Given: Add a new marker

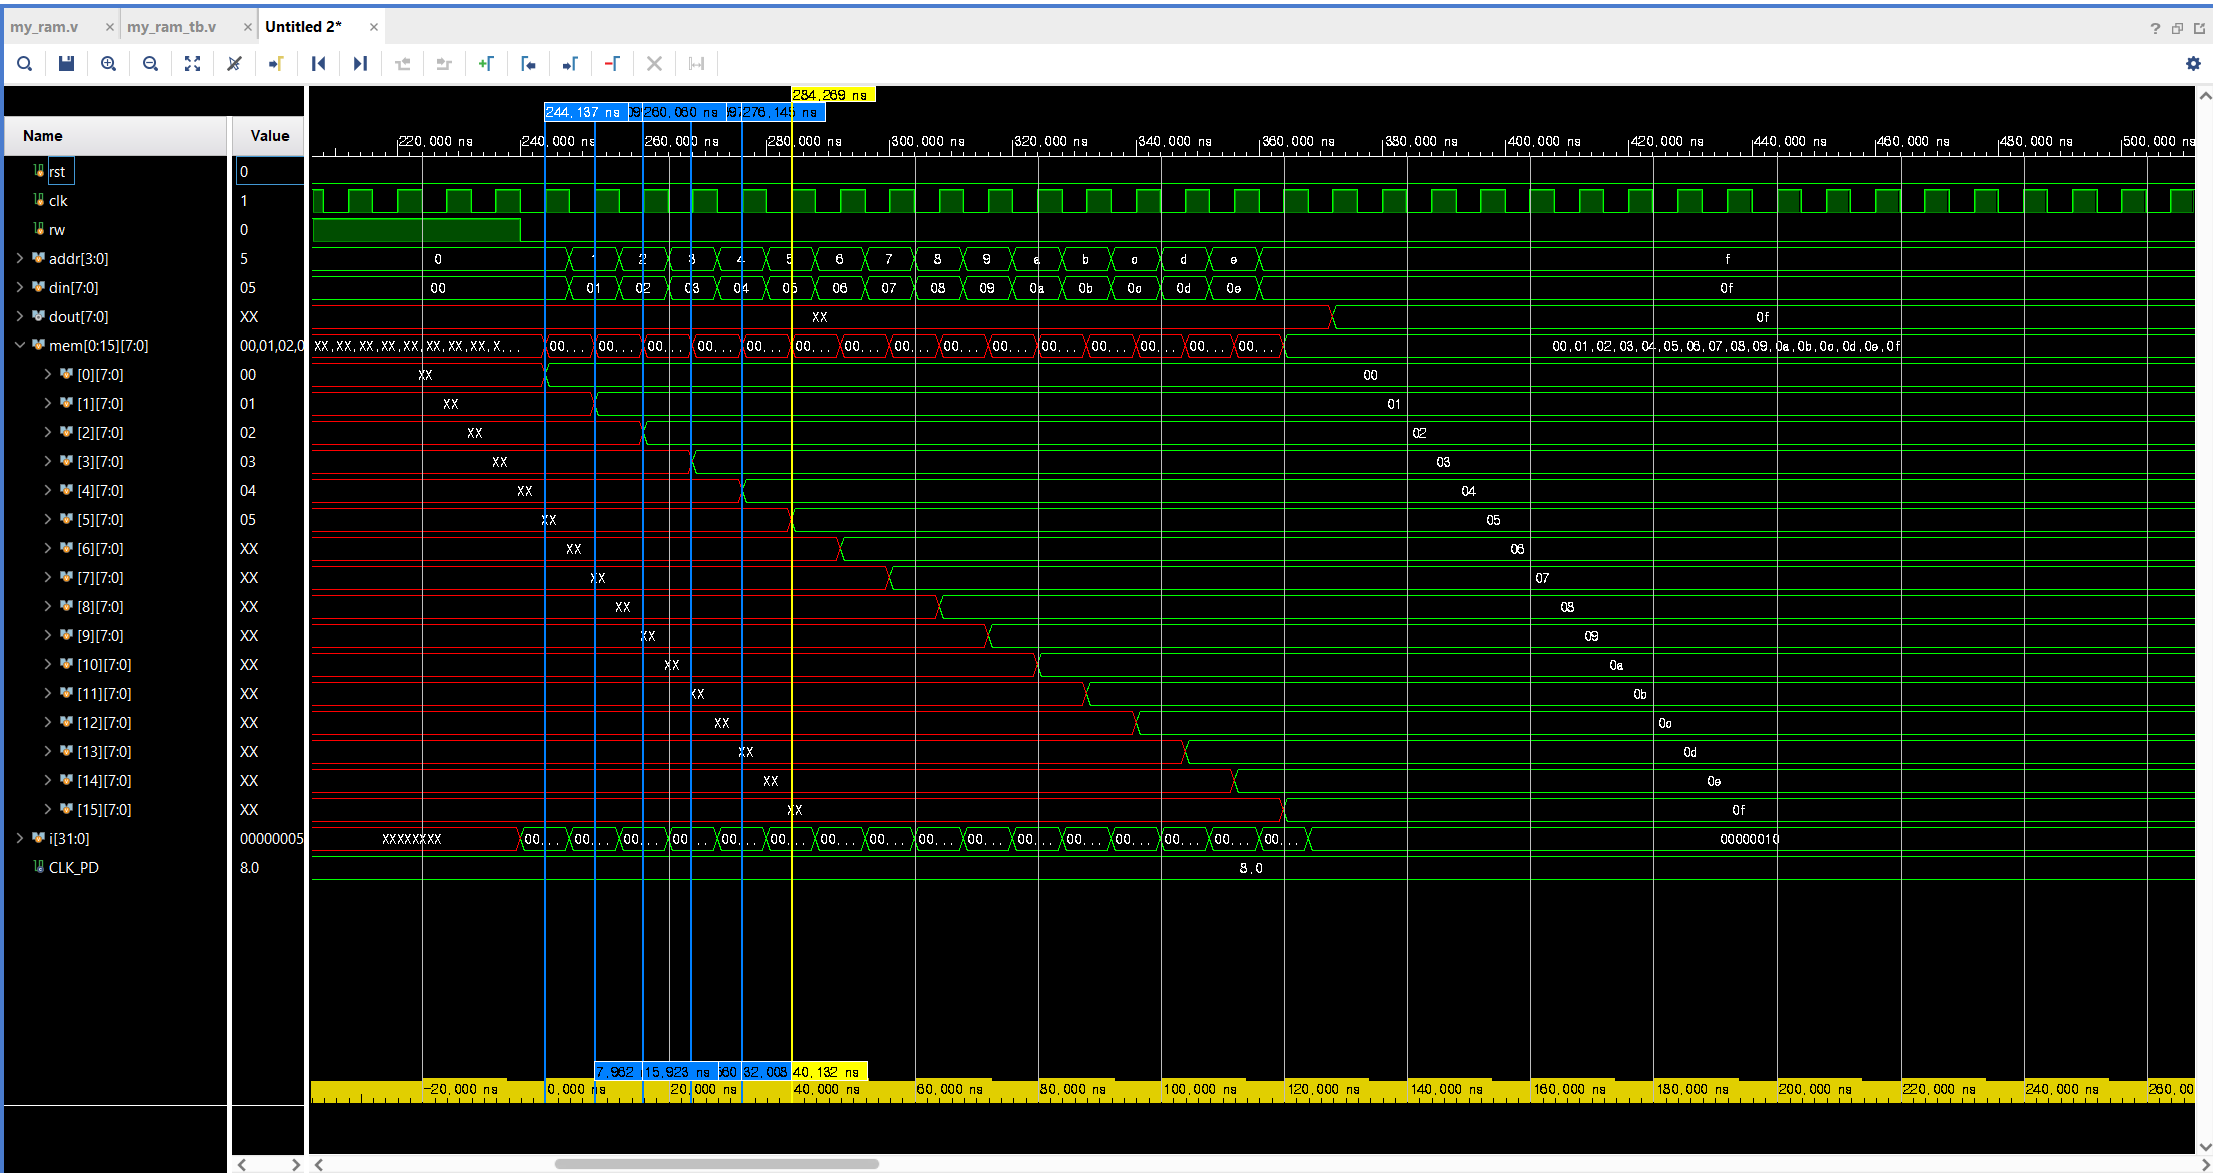Looking at the screenshot, I should click(486, 64).
